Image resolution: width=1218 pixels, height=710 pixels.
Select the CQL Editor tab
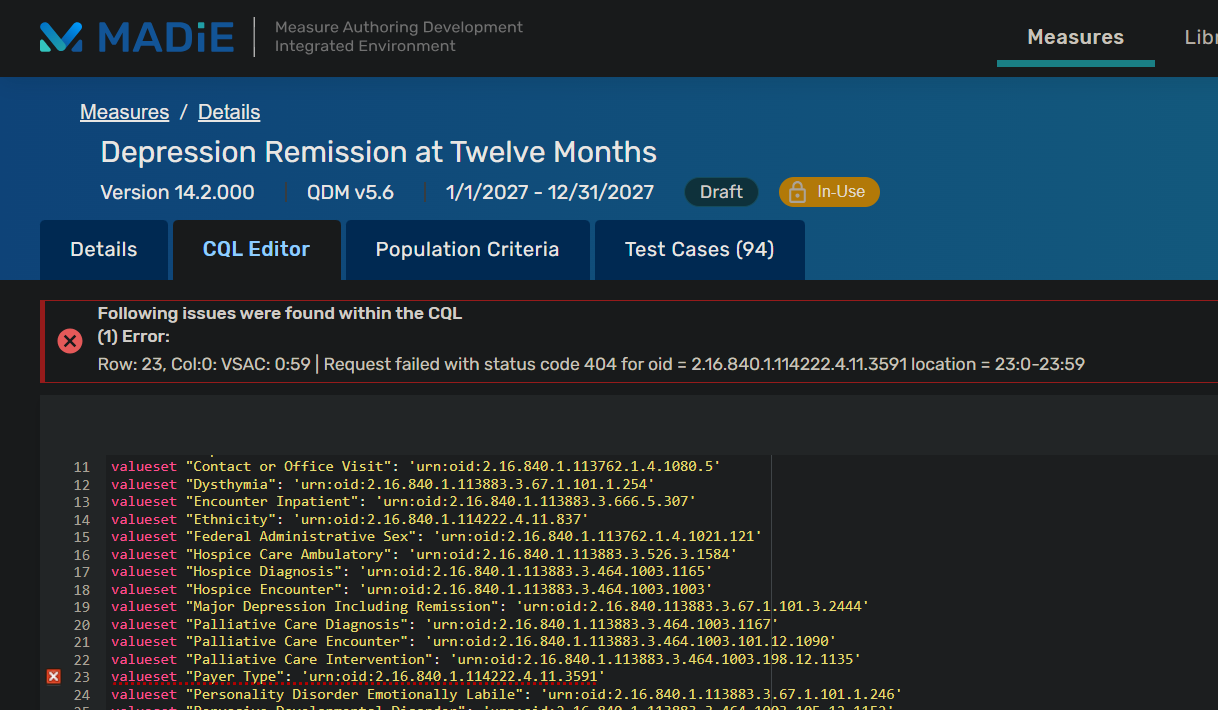(x=256, y=250)
